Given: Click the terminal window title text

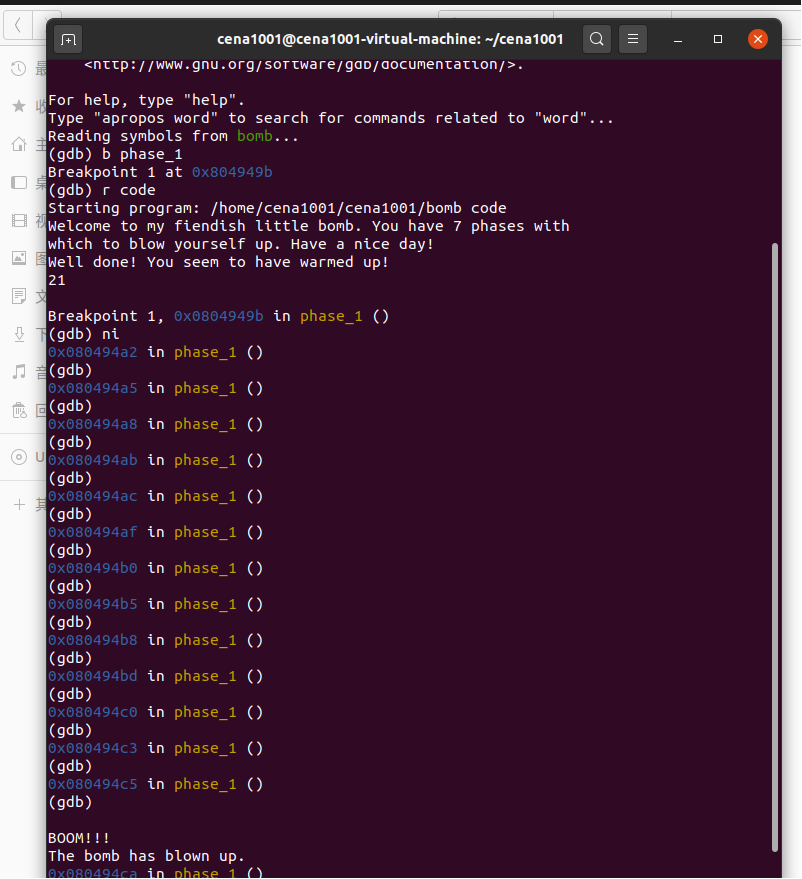Looking at the screenshot, I should (390, 39).
